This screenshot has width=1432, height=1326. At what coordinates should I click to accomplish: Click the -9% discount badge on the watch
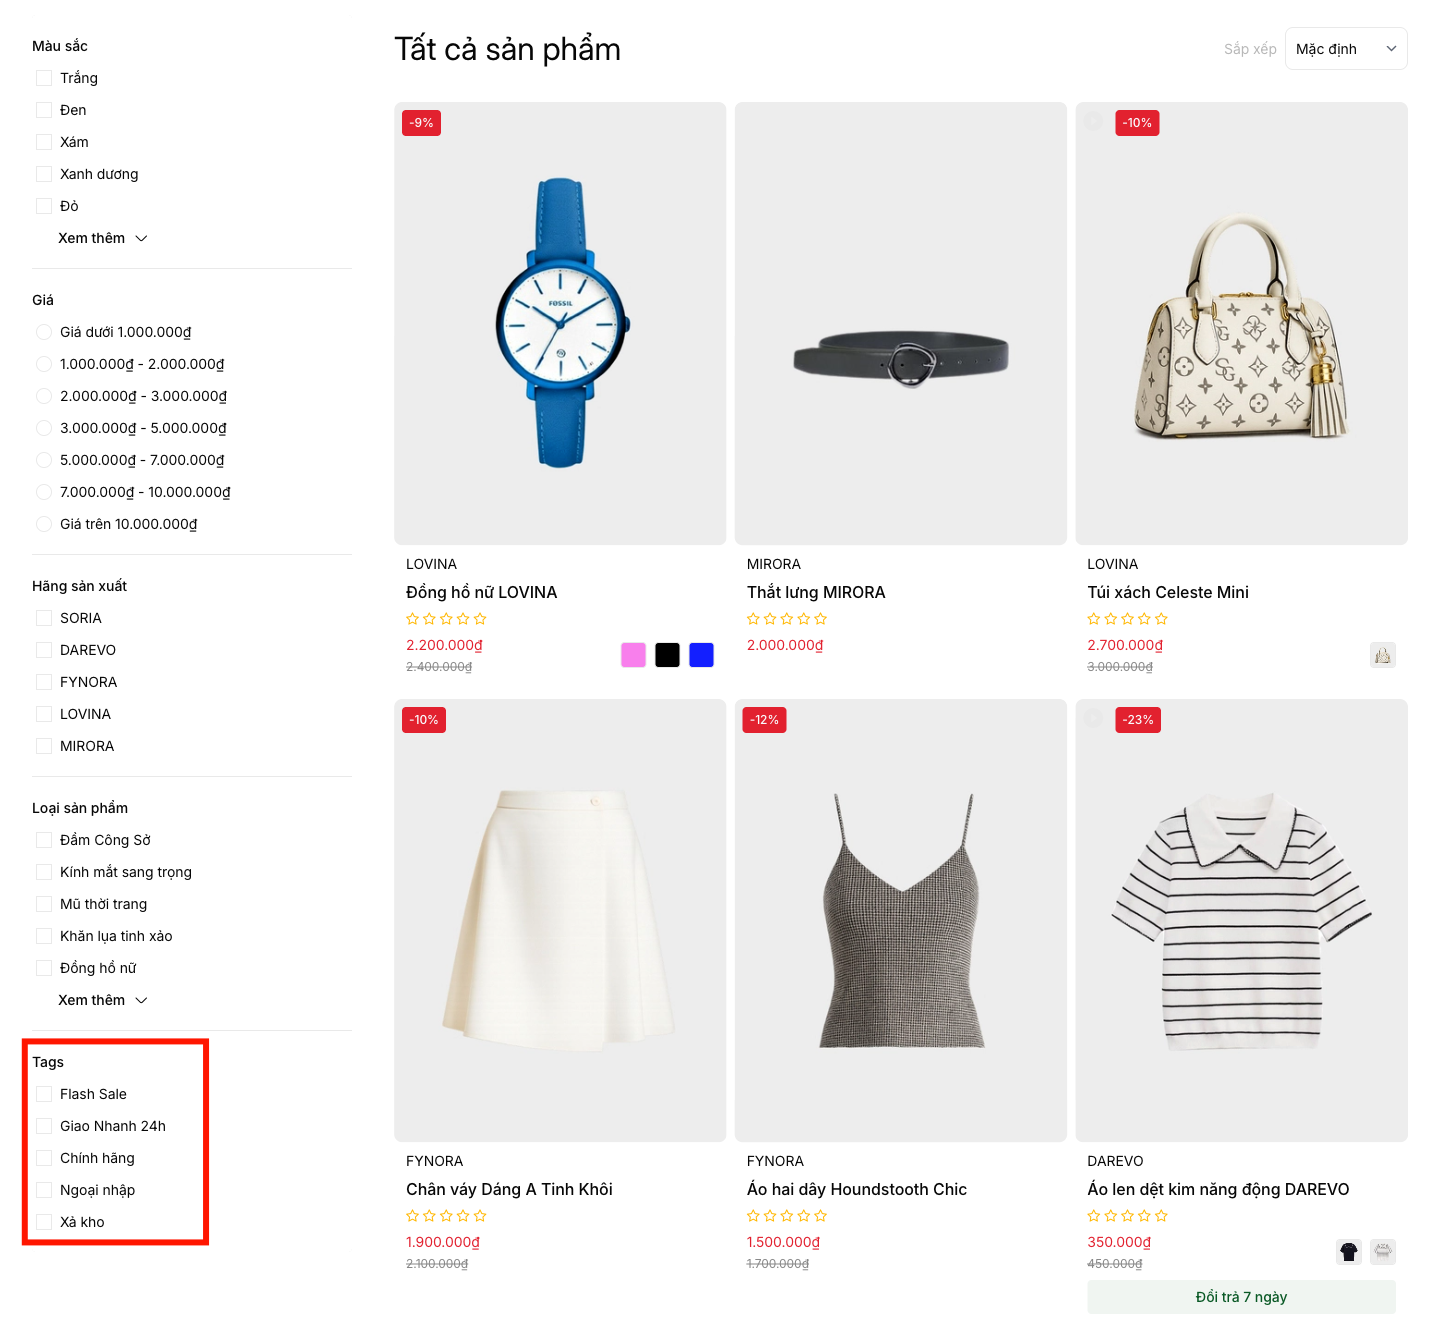[421, 123]
